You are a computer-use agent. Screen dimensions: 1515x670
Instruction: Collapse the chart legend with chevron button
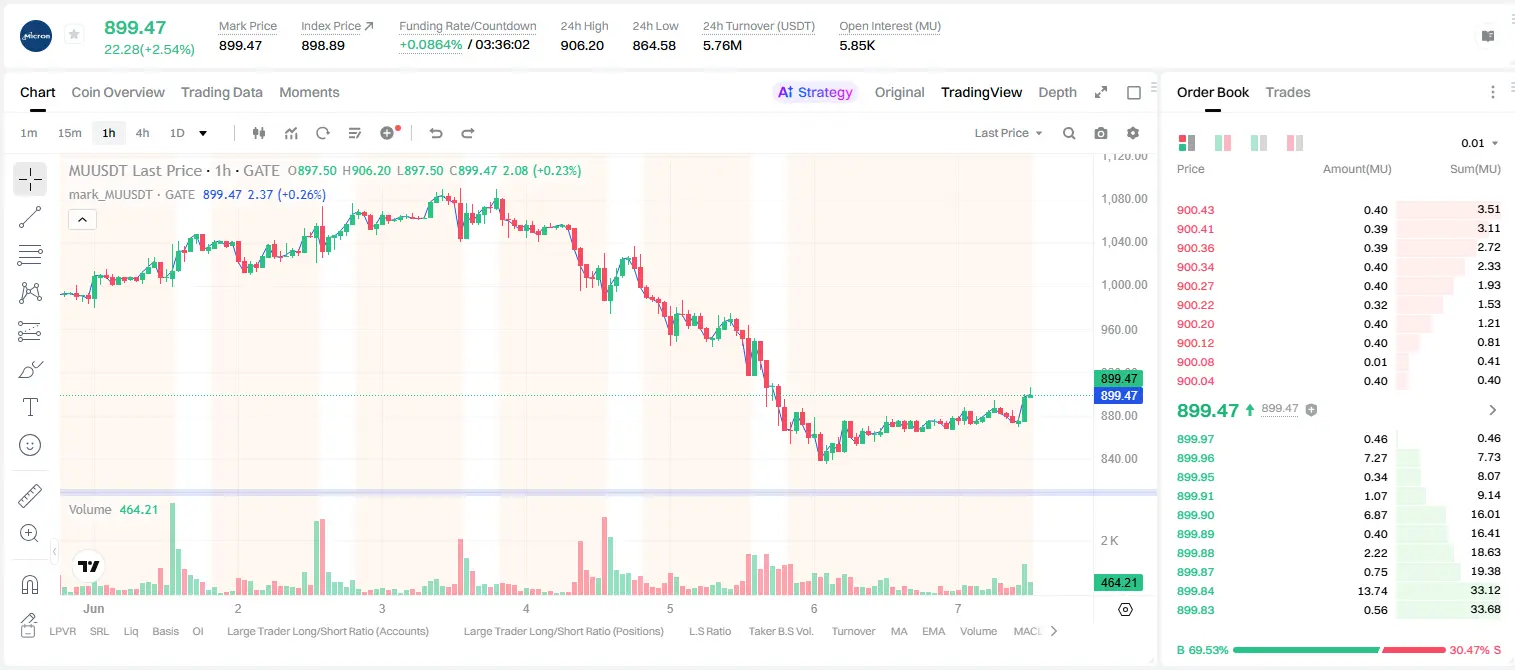point(82,219)
